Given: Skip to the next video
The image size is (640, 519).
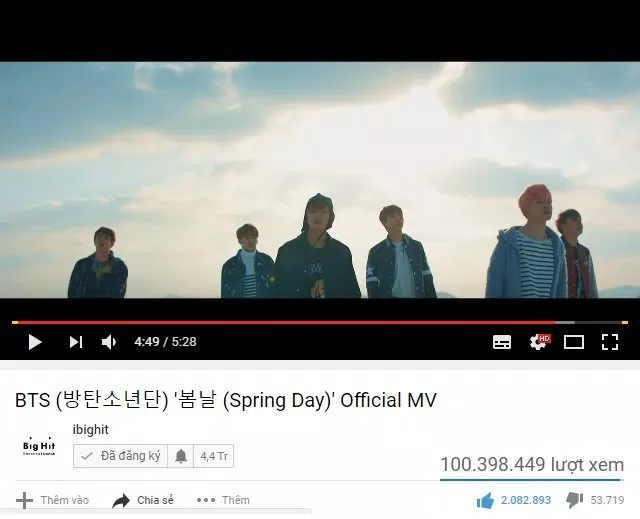Looking at the screenshot, I should click(x=76, y=342).
